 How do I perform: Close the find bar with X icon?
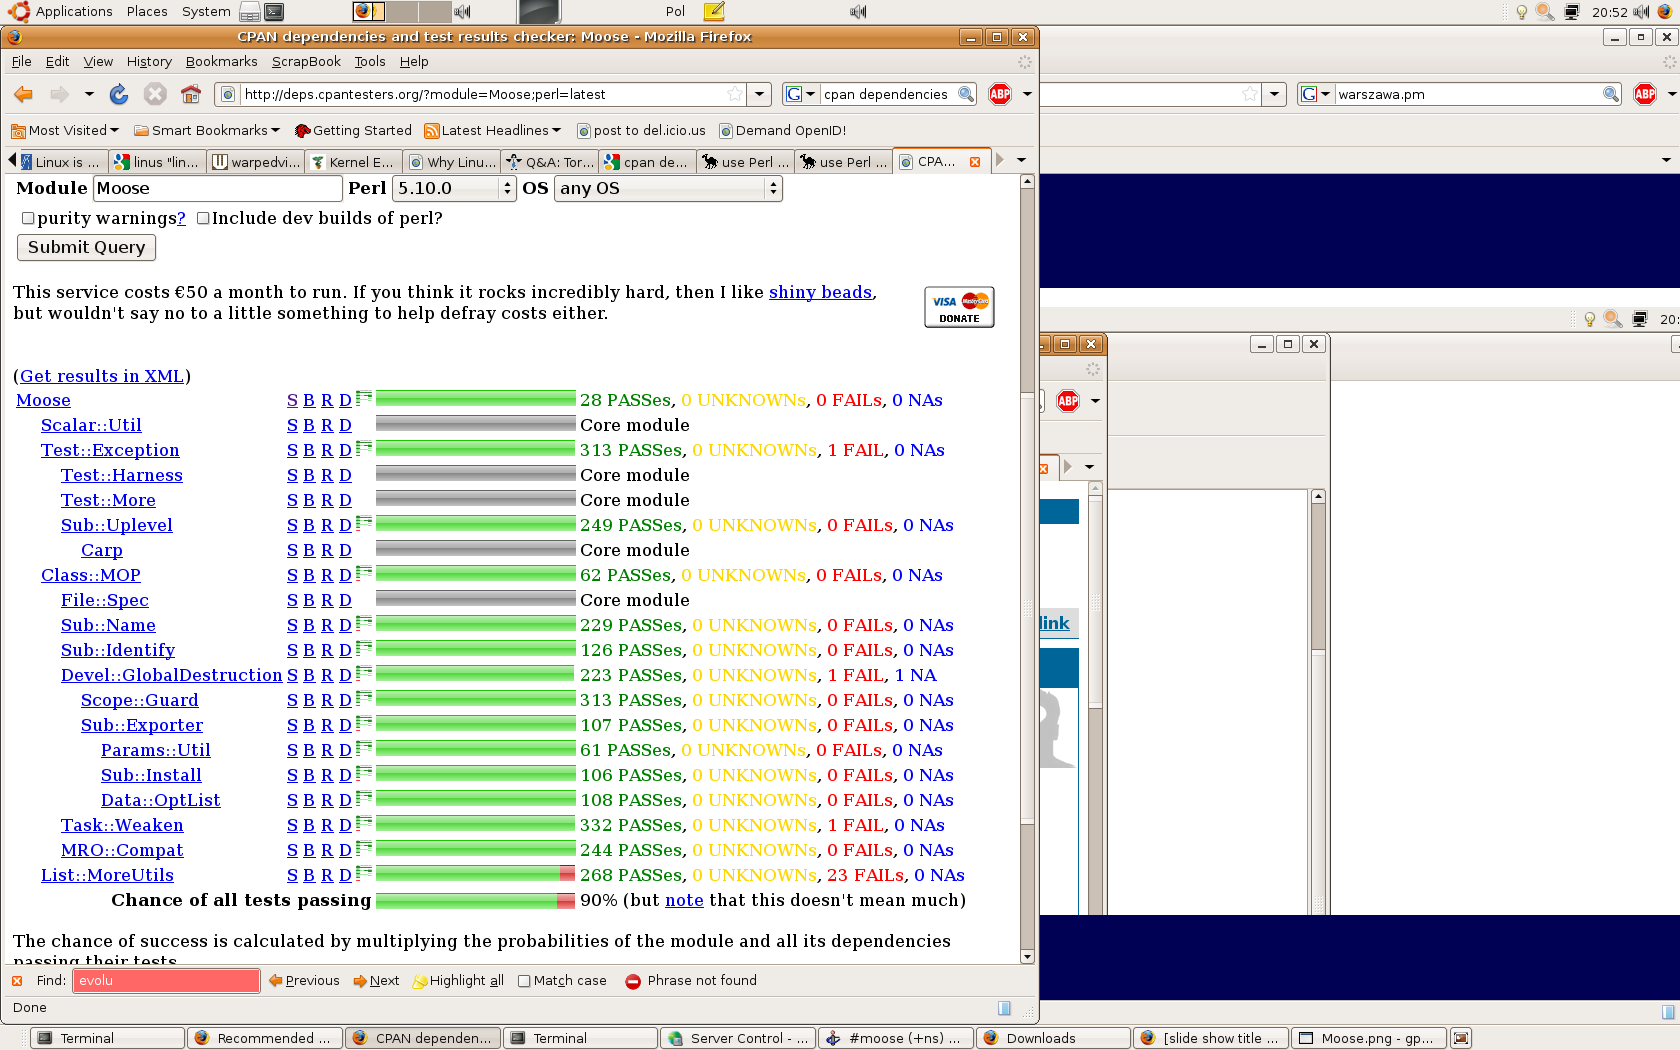pyautogui.click(x=17, y=981)
